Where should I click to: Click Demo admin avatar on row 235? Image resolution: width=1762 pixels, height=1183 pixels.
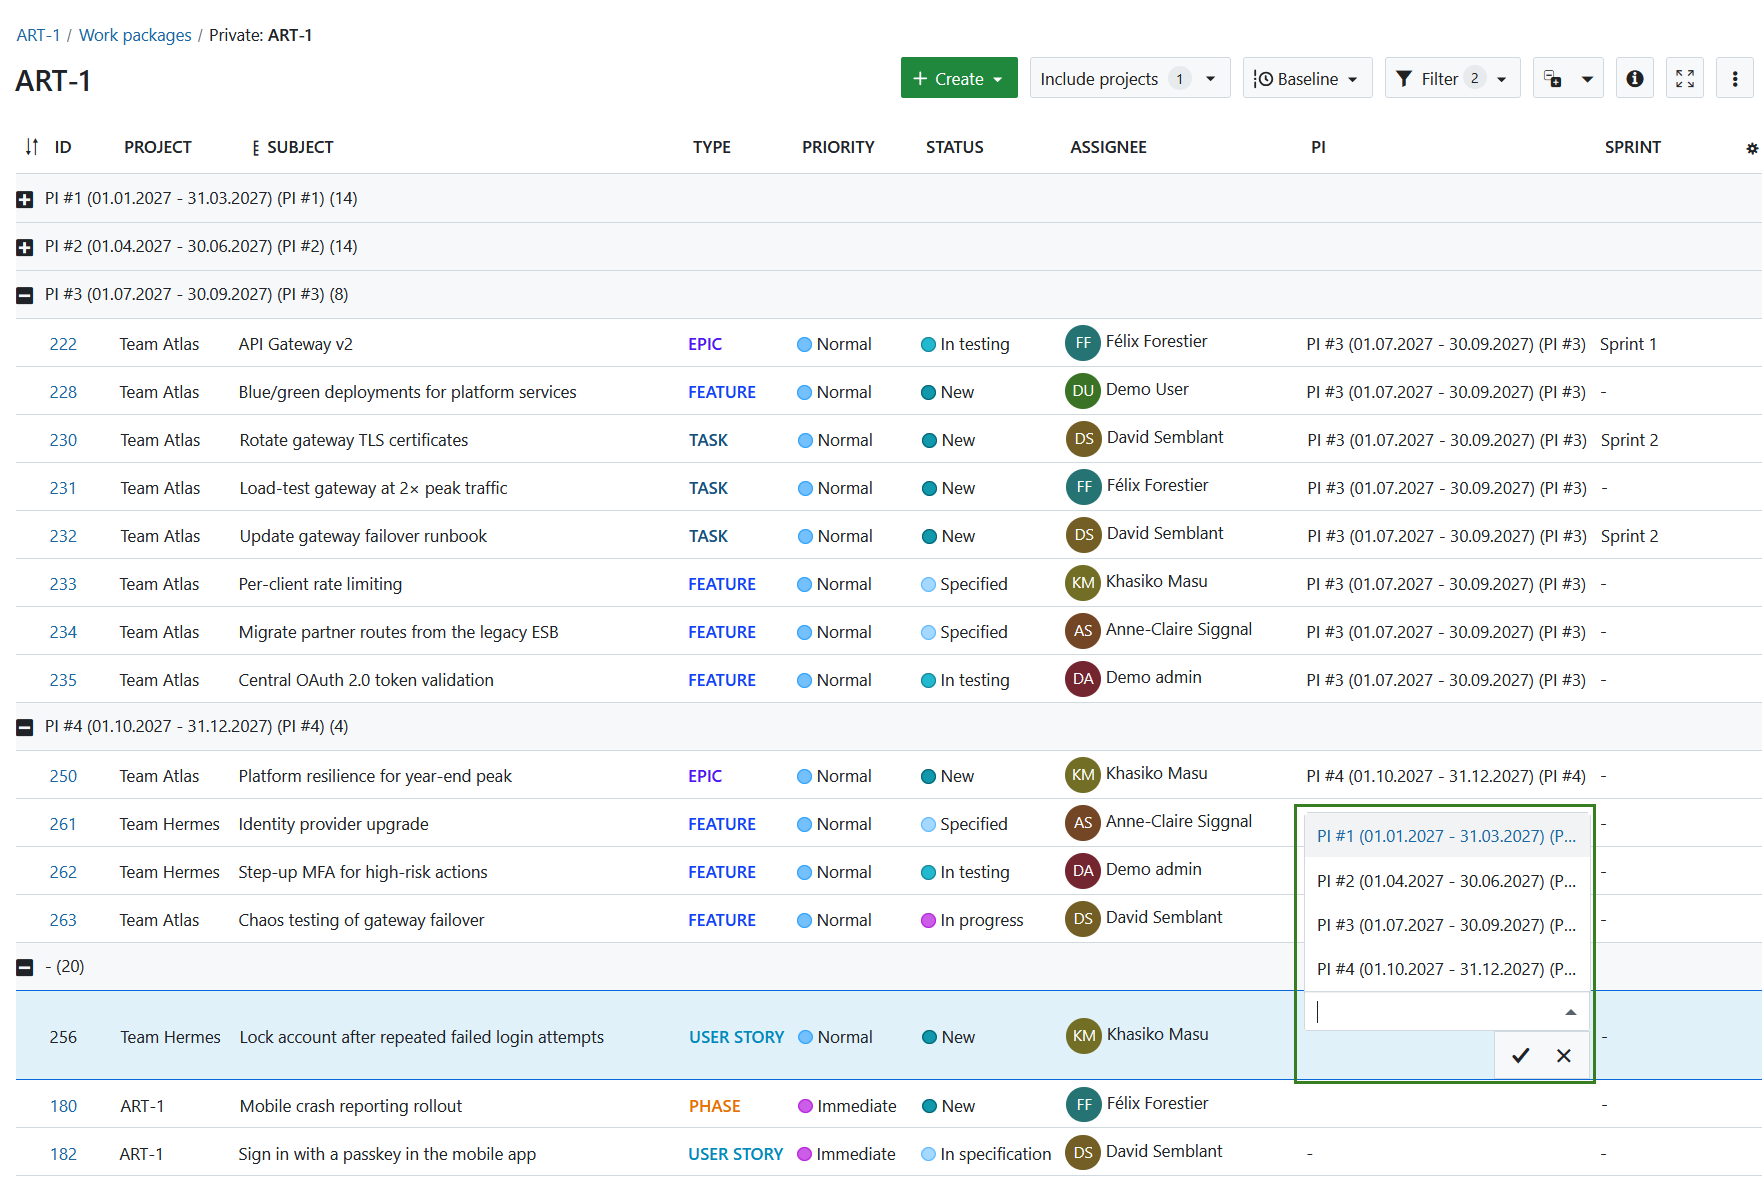click(1083, 679)
